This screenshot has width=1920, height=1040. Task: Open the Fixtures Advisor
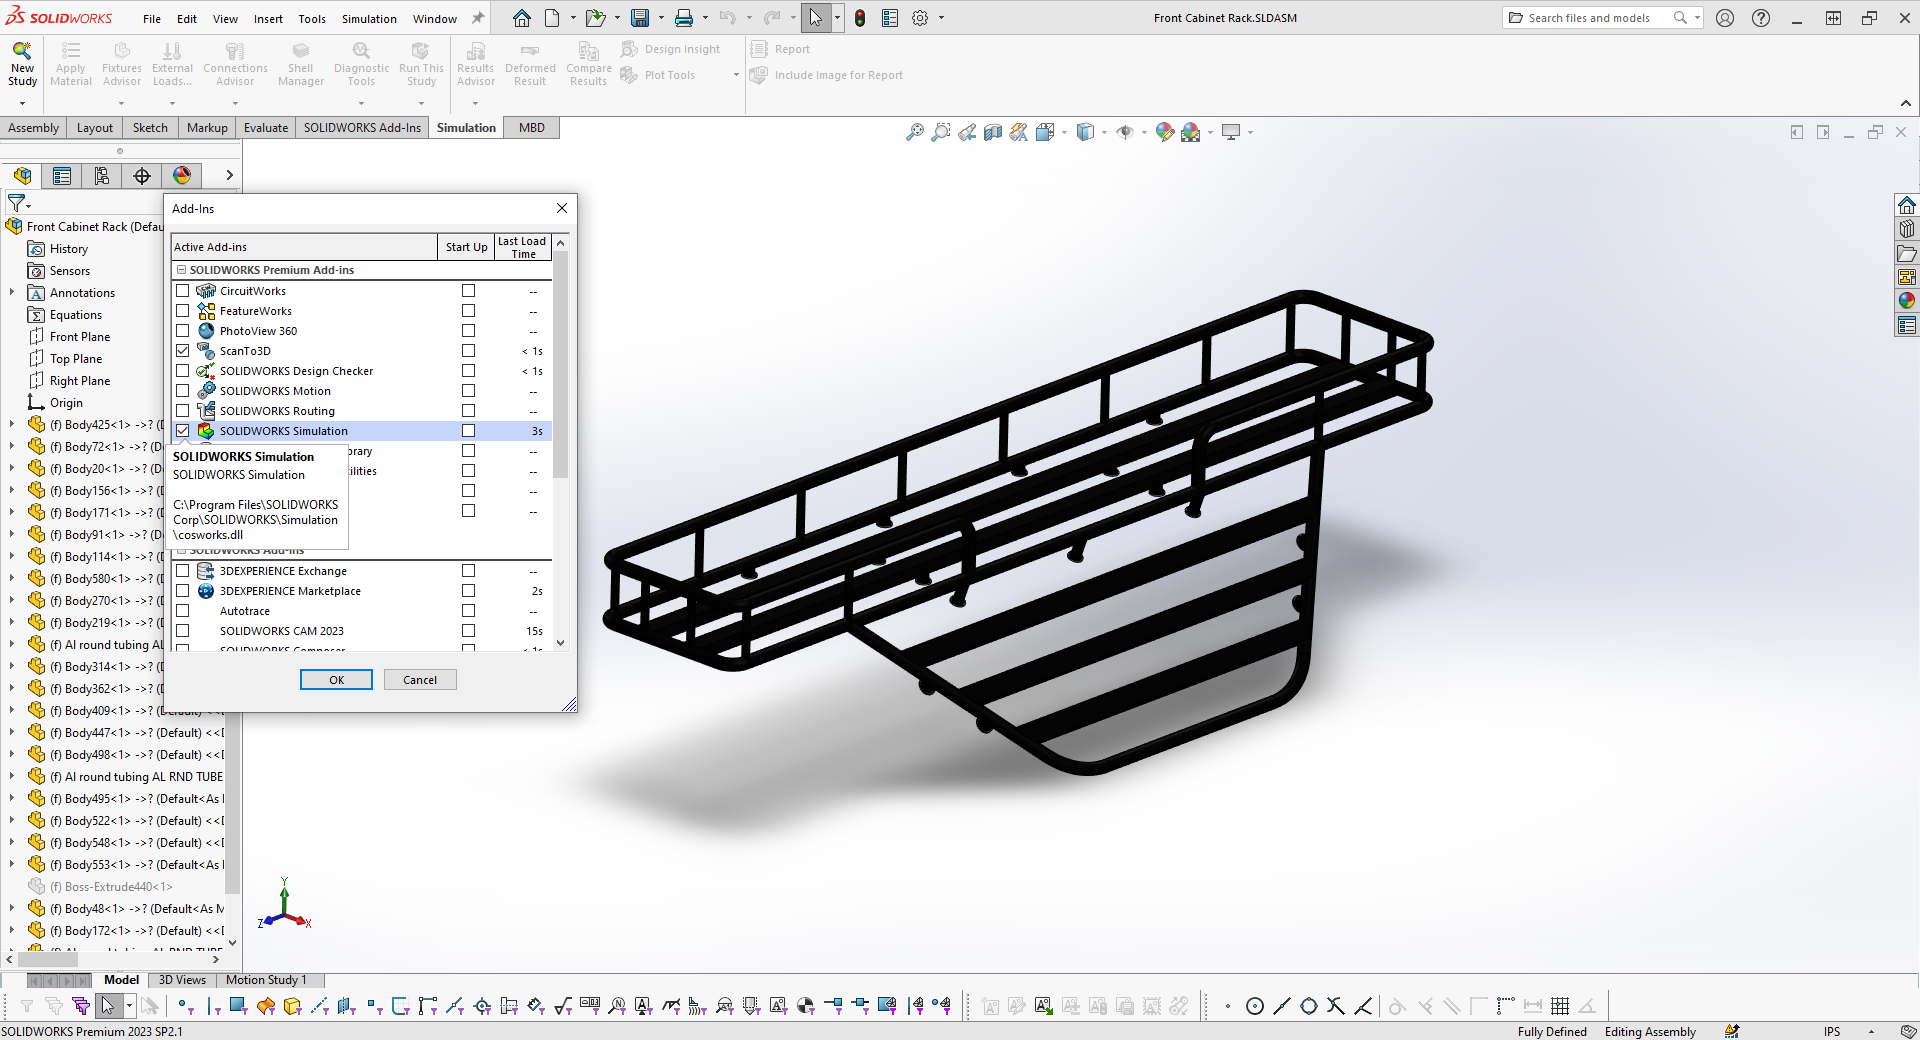click(121, 64)
